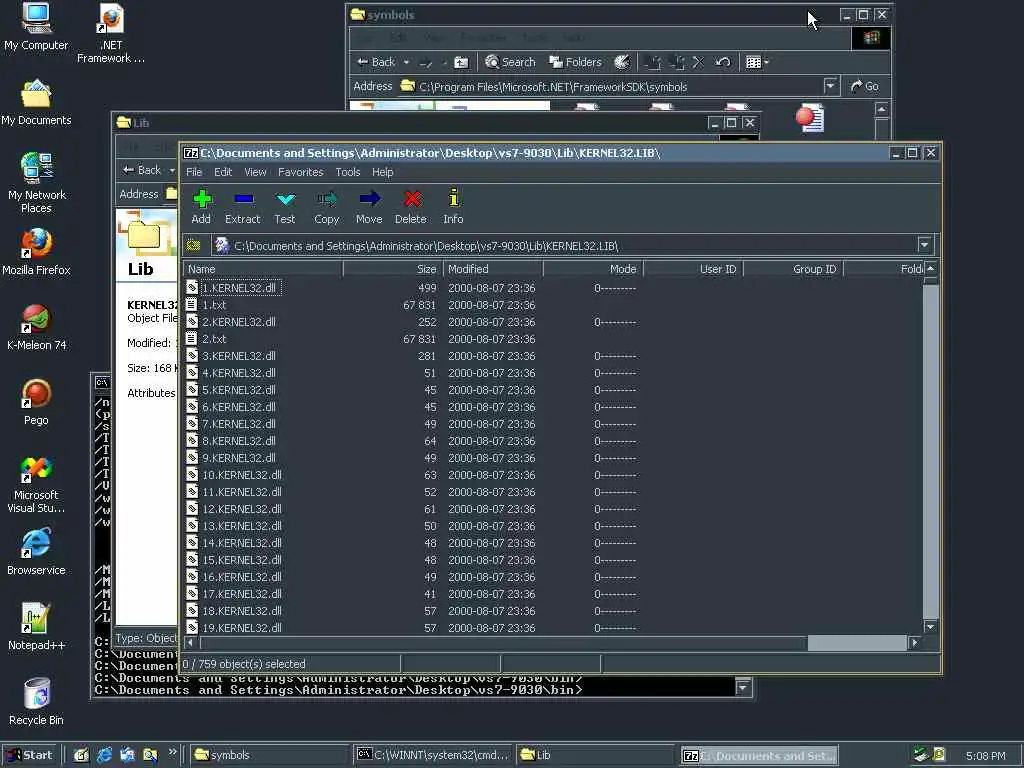Click the Modified column header
This screenshot has width=1024, height=768.
(493, 269)
